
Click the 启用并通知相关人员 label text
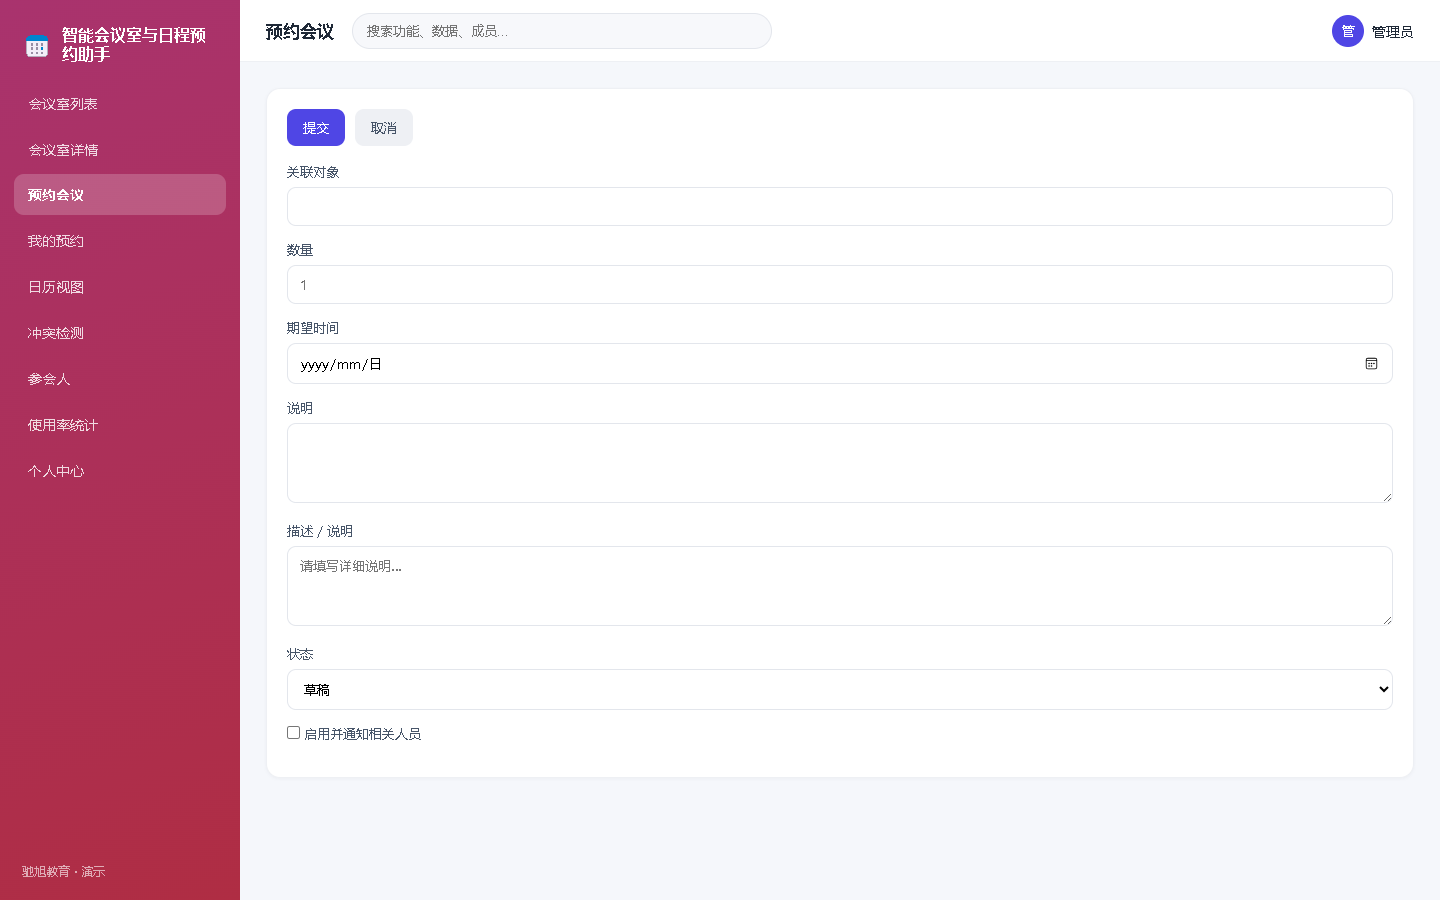(x=362, y=734)
